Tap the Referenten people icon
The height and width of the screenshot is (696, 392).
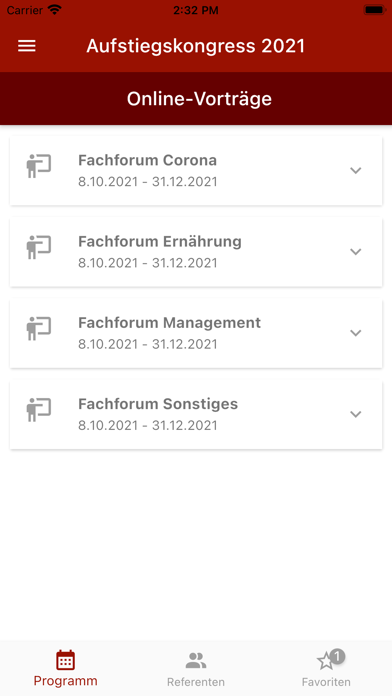pos(196,661)
